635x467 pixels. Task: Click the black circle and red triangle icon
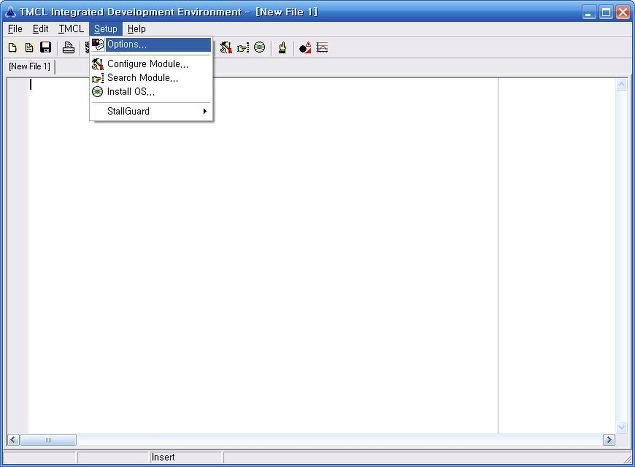(305, 48)
